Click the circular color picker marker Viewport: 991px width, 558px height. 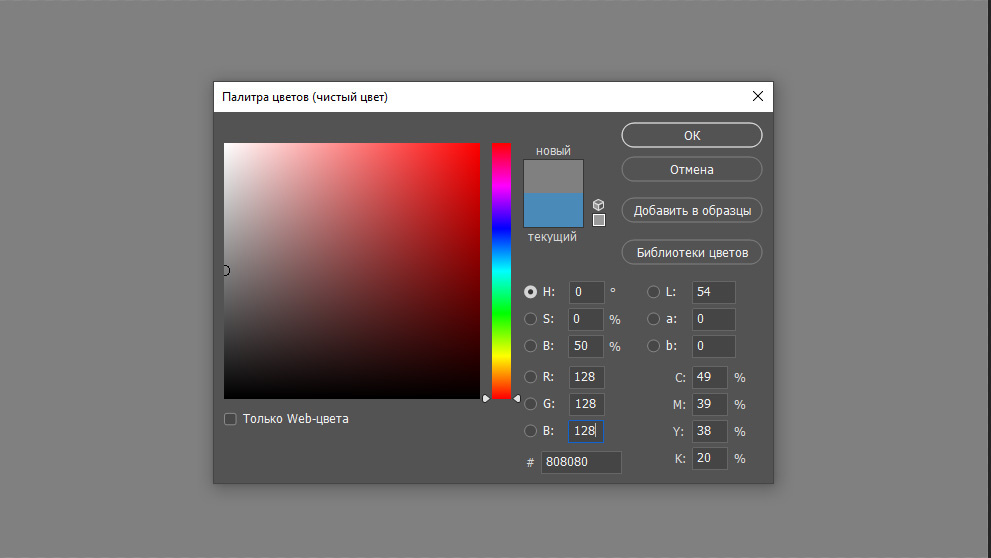click(x=226, y=270)
